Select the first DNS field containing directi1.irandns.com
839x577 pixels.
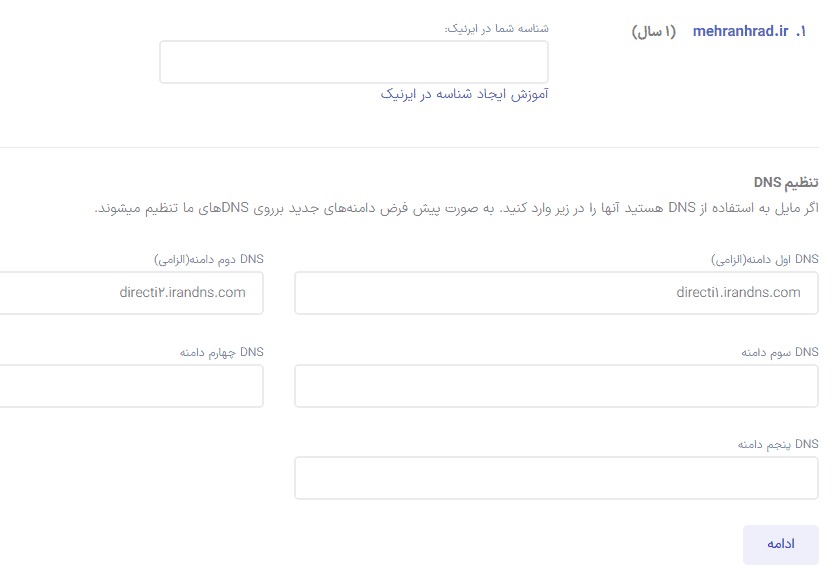[556, 292]
